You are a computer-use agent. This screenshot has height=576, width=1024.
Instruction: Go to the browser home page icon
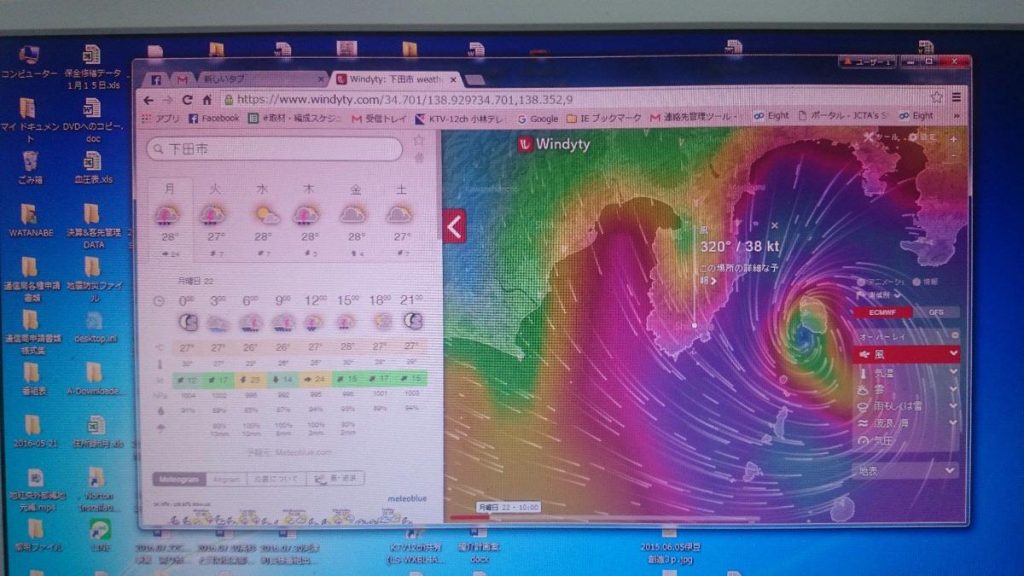pyautogui.click(x=206, y=100)
